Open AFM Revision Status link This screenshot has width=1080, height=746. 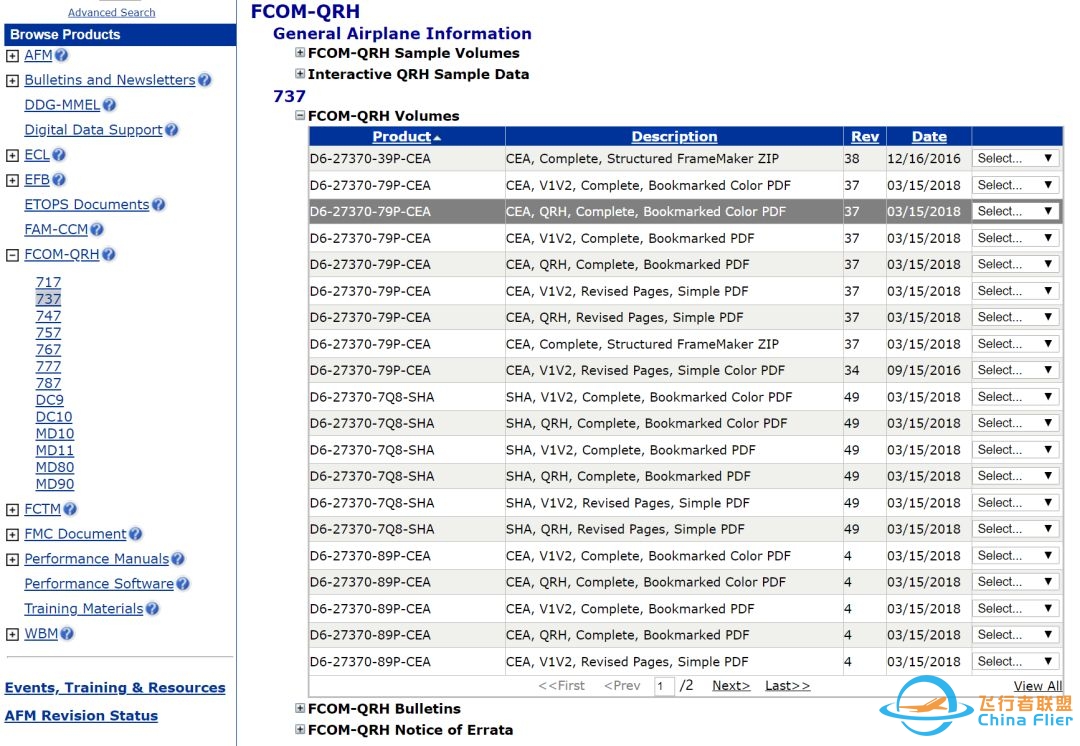(x=81, y=716)
